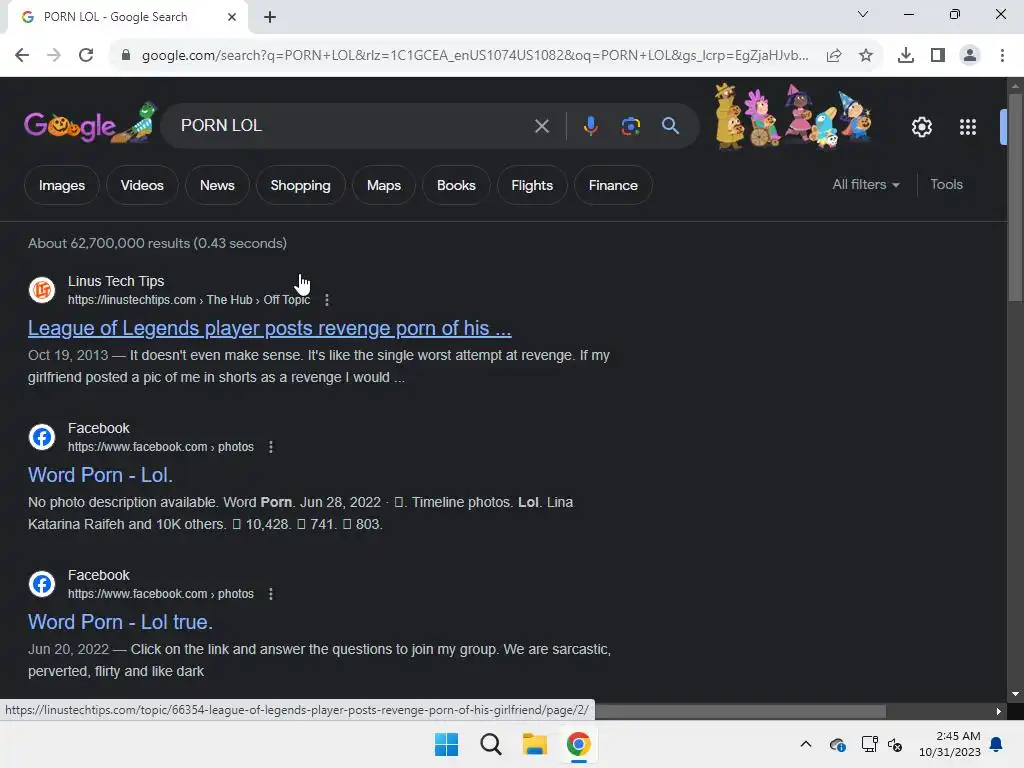Viewport: 1024px width, 768px height.
Task: Click the browser back arrow
Action: 22,56
